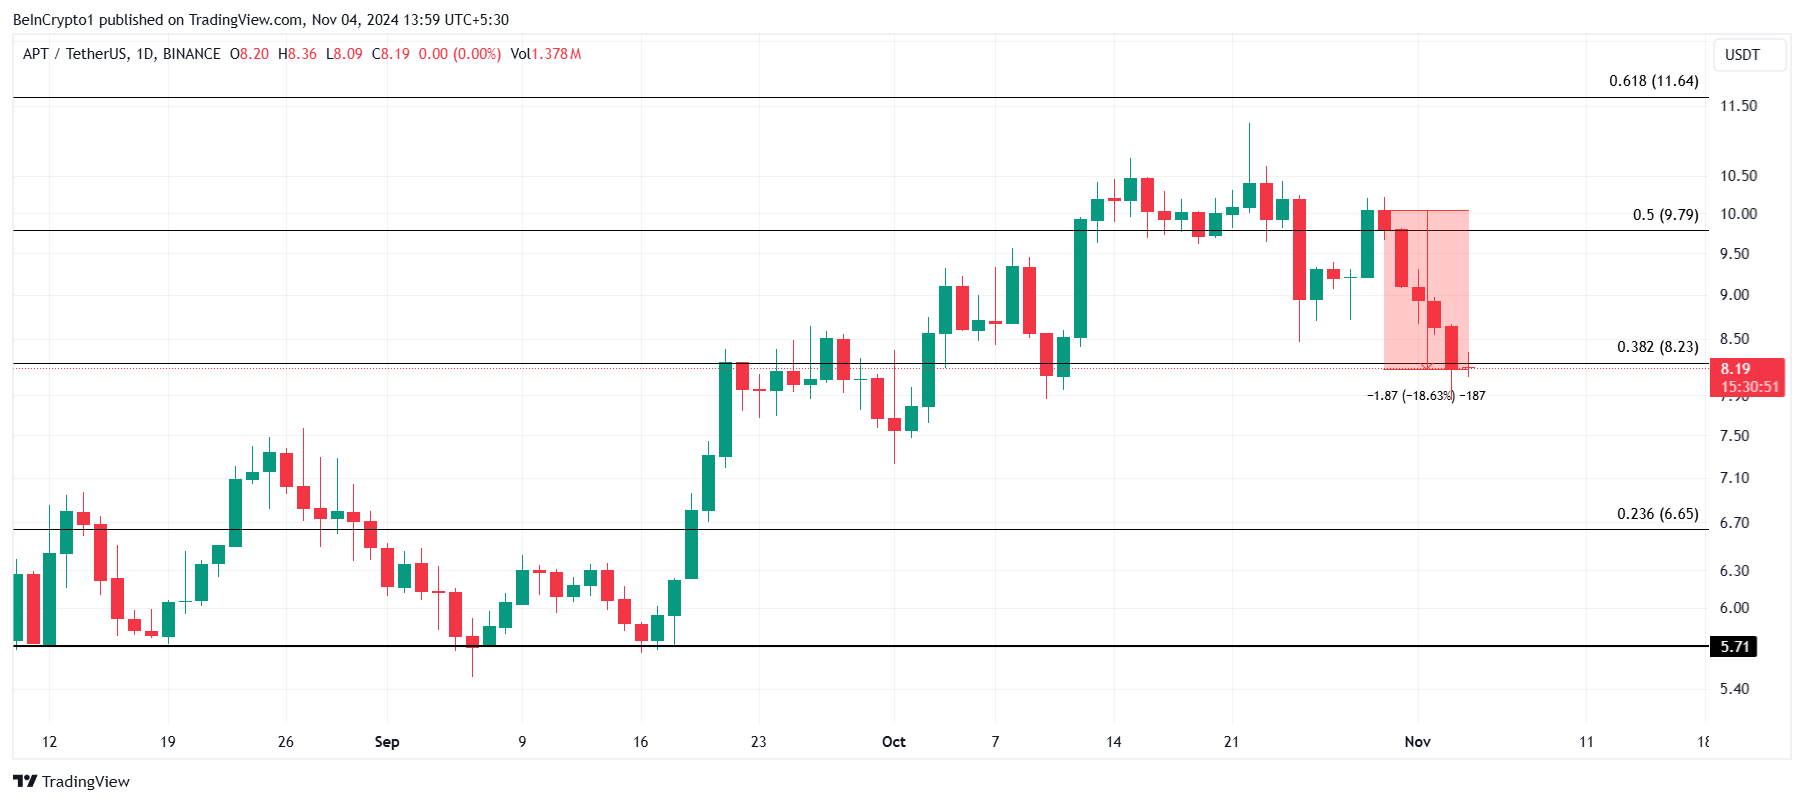The image size is (1804, 803).
Task: Click the TradingView text link at bottom
Action: [86, 782]
